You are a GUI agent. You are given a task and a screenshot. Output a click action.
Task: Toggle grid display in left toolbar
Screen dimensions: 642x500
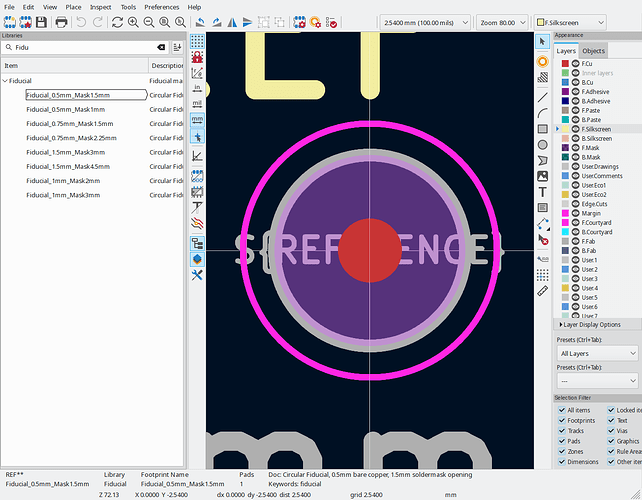coord(197,41)
